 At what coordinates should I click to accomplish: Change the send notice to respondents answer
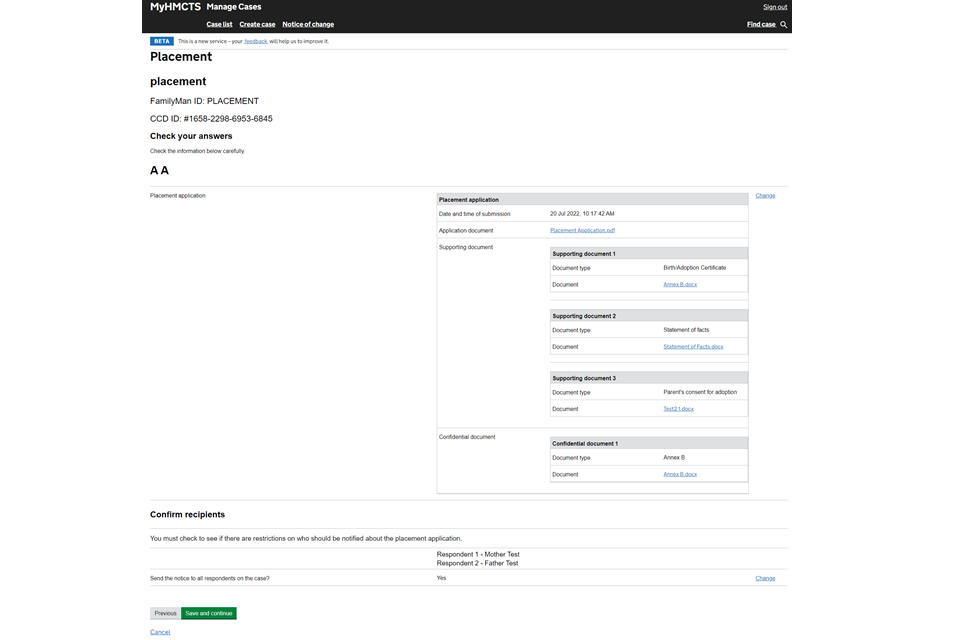click(x=765, y=578)
